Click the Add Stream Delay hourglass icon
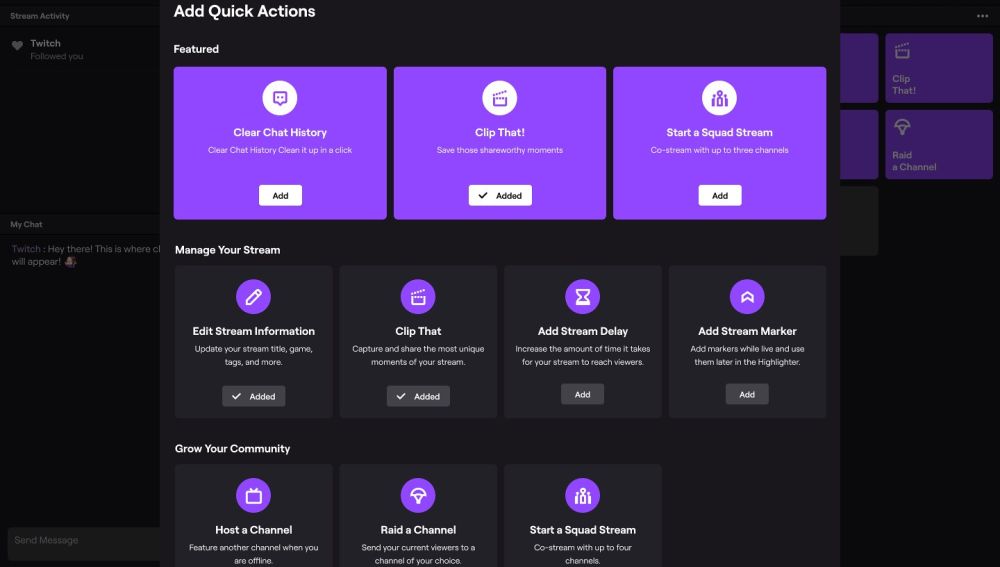The height and width of the screenshot is (567, 1000). (x=582, y=297)
